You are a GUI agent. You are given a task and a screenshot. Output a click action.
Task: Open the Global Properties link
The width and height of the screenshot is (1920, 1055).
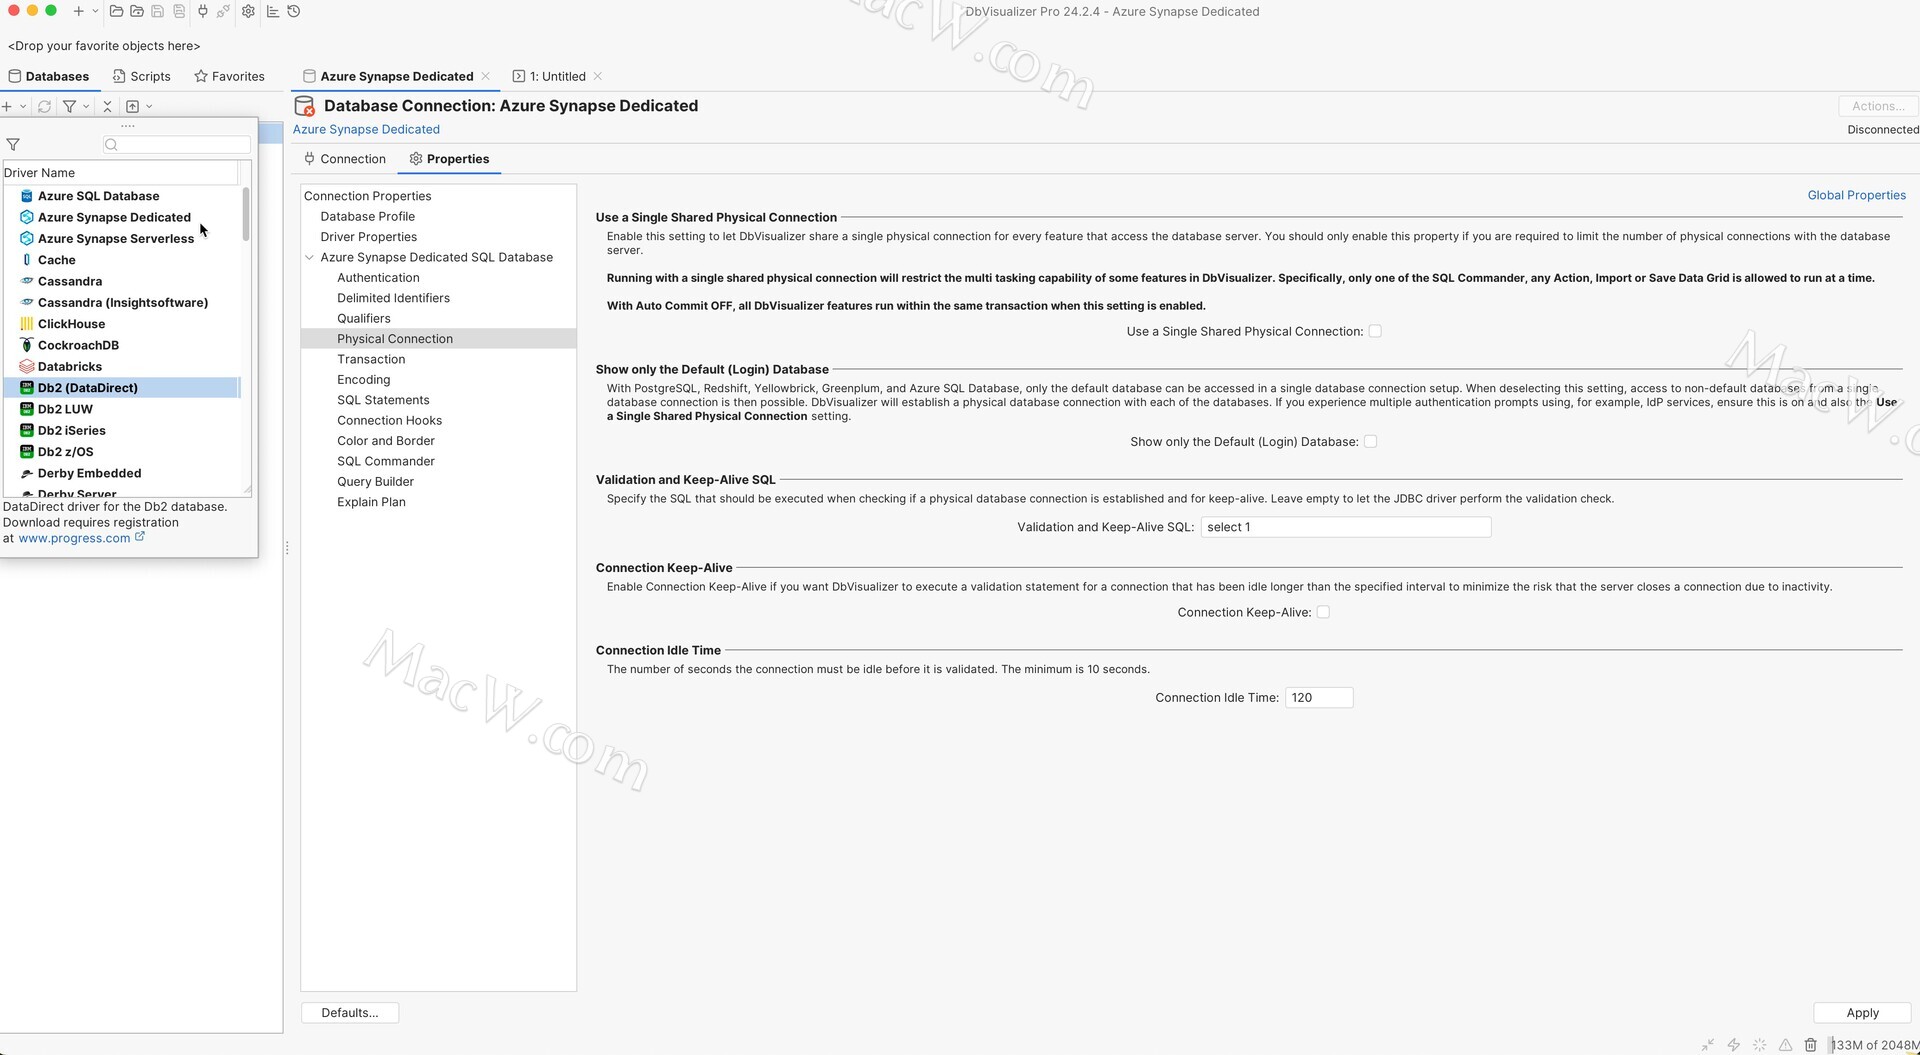pos(1856,196)
